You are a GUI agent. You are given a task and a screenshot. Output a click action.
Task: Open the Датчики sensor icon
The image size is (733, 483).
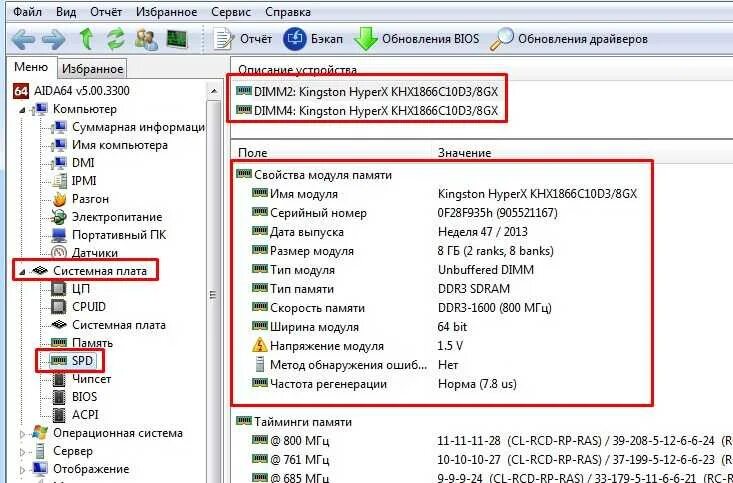click(59, 252)
